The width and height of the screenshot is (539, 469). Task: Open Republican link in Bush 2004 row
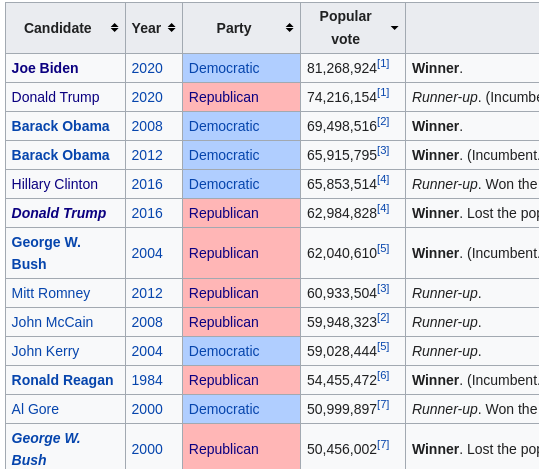click(x=224, y=253)
